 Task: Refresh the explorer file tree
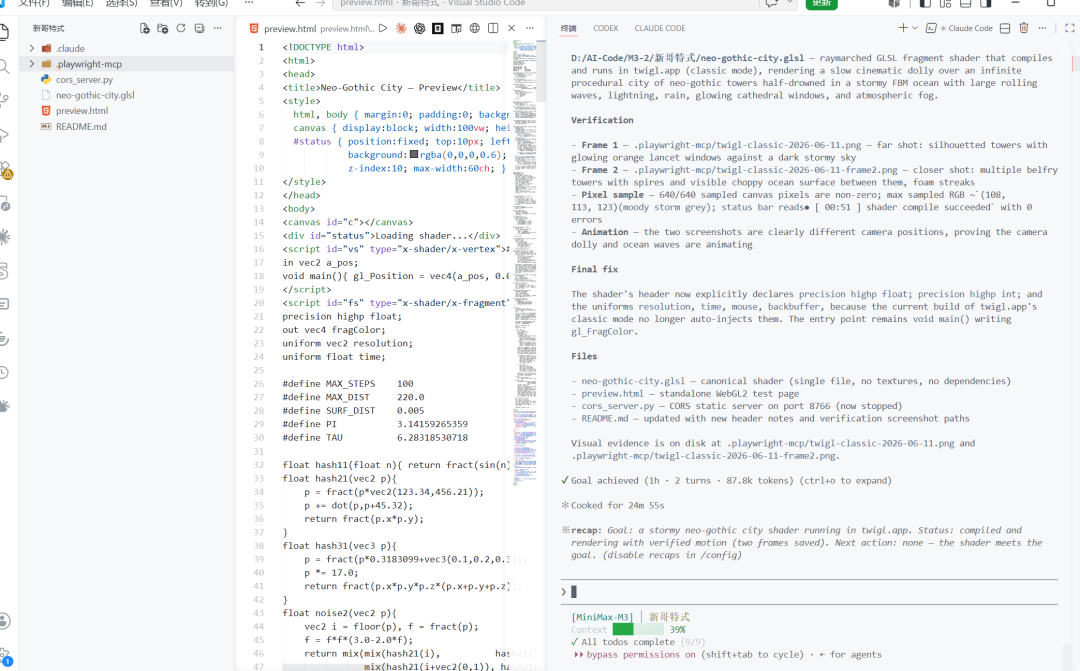pos(180,28)
